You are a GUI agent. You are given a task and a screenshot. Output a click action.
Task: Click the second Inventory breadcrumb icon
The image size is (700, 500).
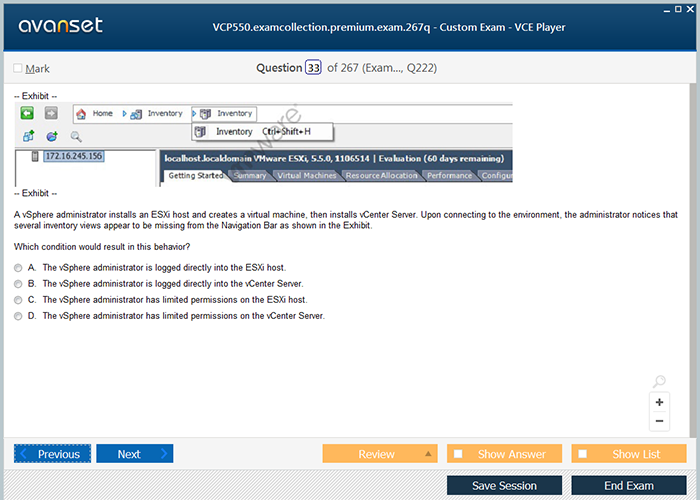205,114
